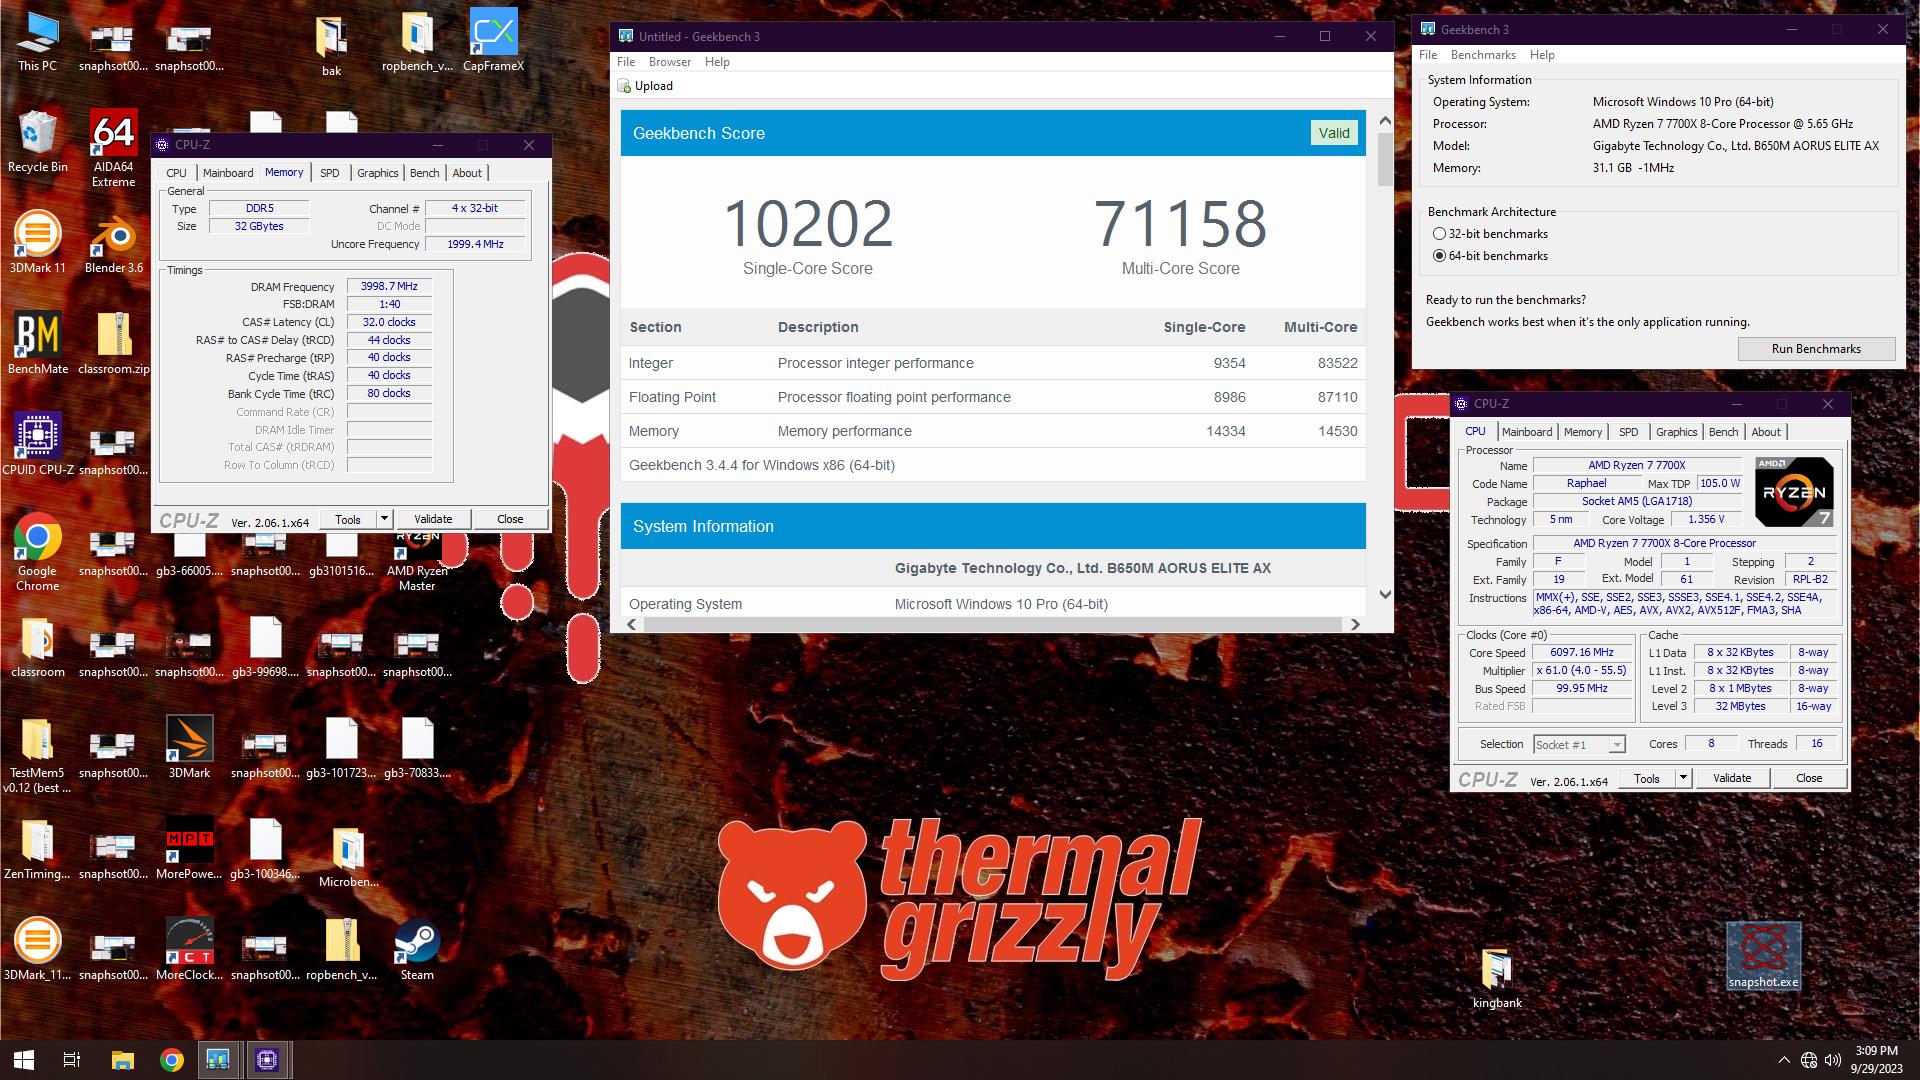The width and height of the screenshot is (1920, 1080).
Task: Switch to the Mainboard tab in Memory CPU-Z window
Action: click(228, 173)
